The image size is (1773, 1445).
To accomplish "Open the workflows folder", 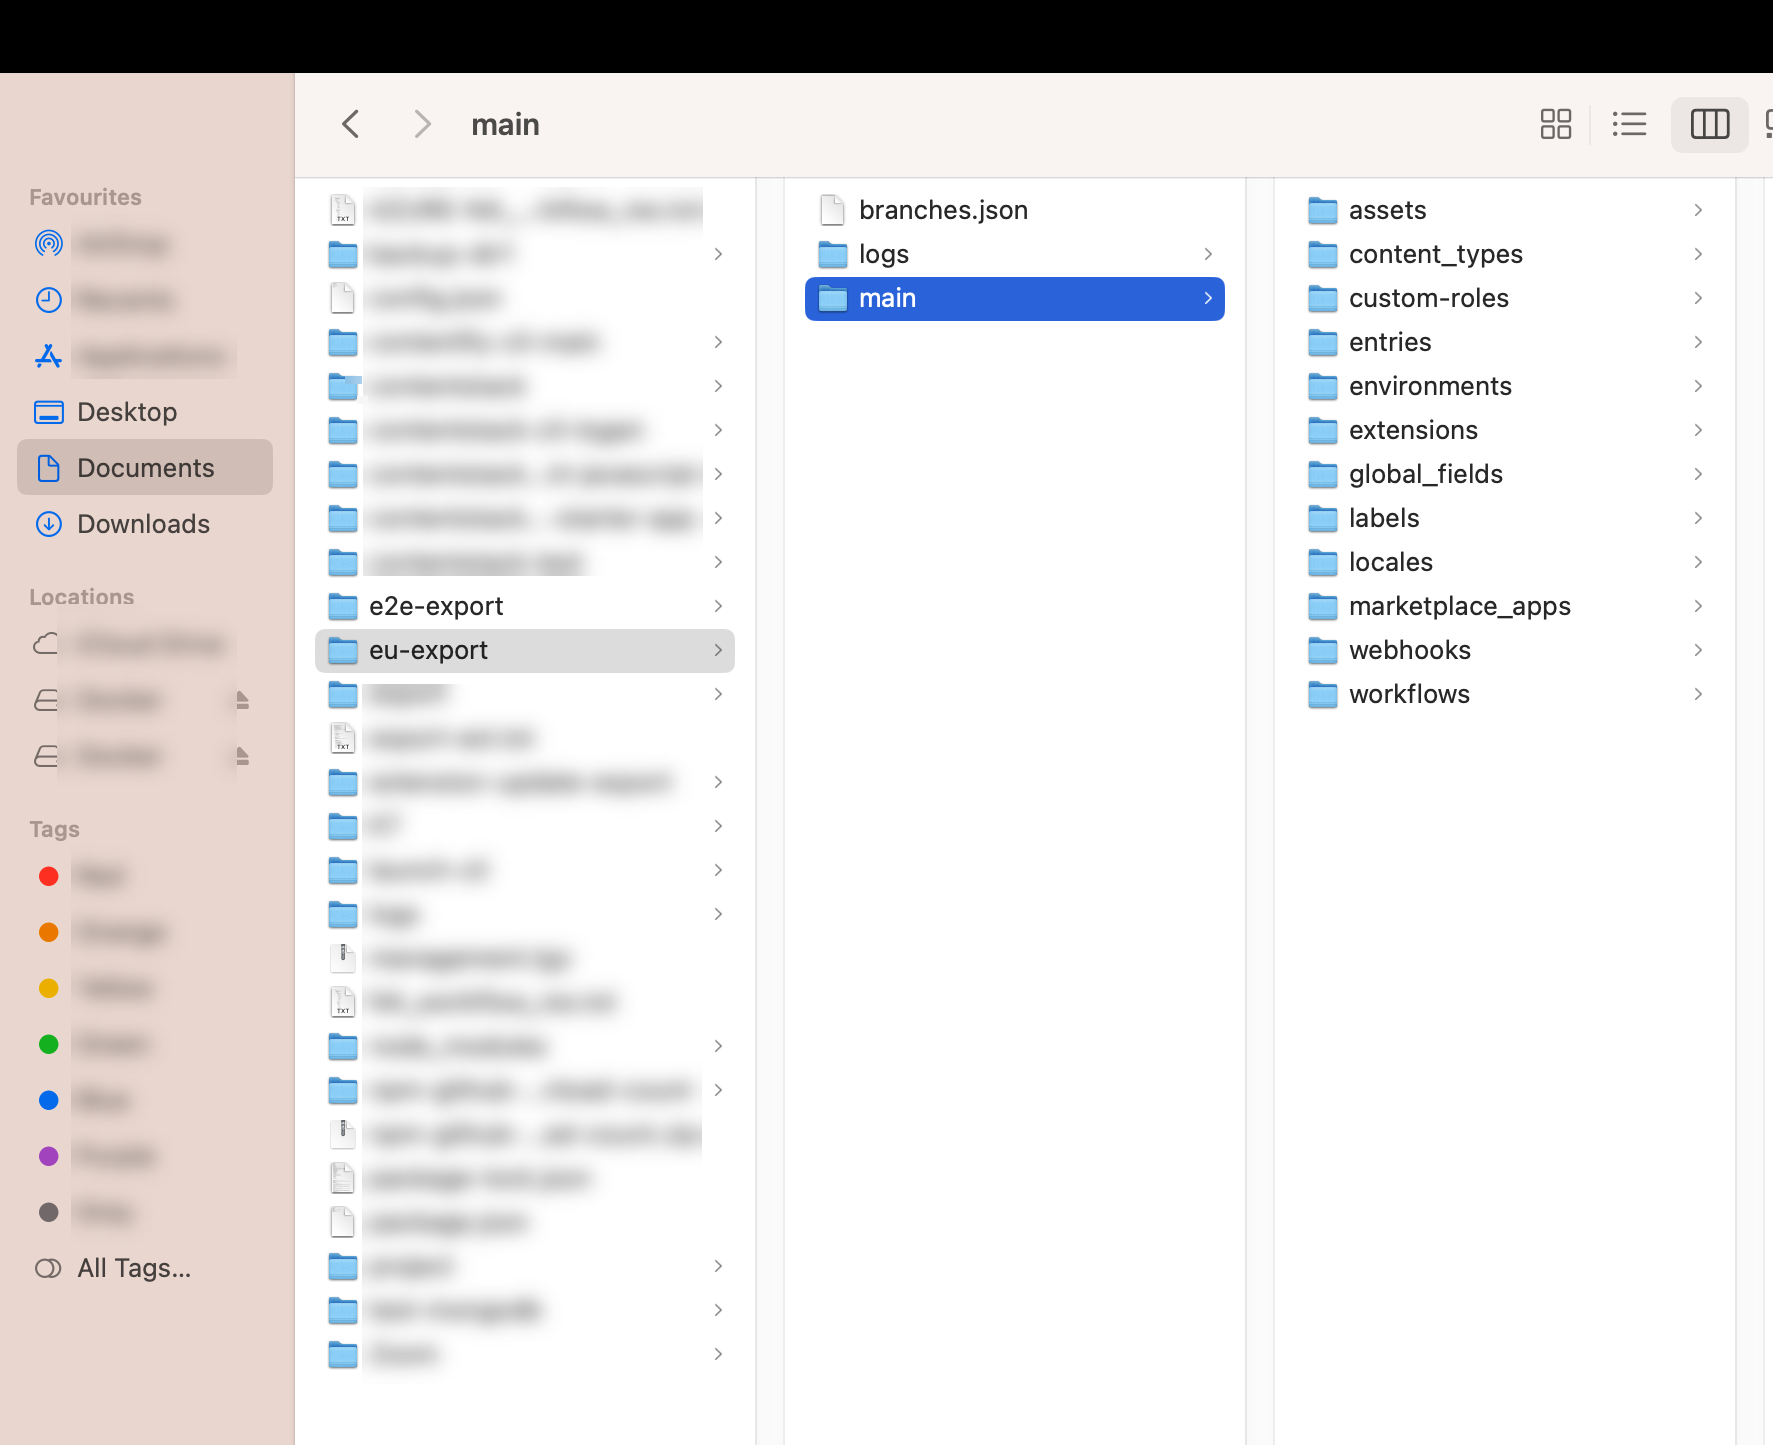I will point(1409,694).
